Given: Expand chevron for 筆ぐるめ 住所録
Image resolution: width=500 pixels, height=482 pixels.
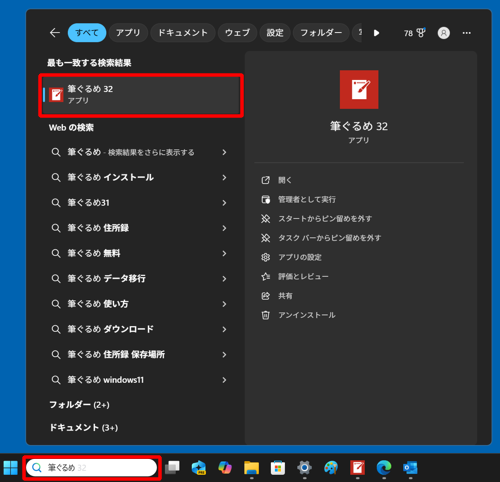Looking at the screenshot, I should [x=224, y=228].
